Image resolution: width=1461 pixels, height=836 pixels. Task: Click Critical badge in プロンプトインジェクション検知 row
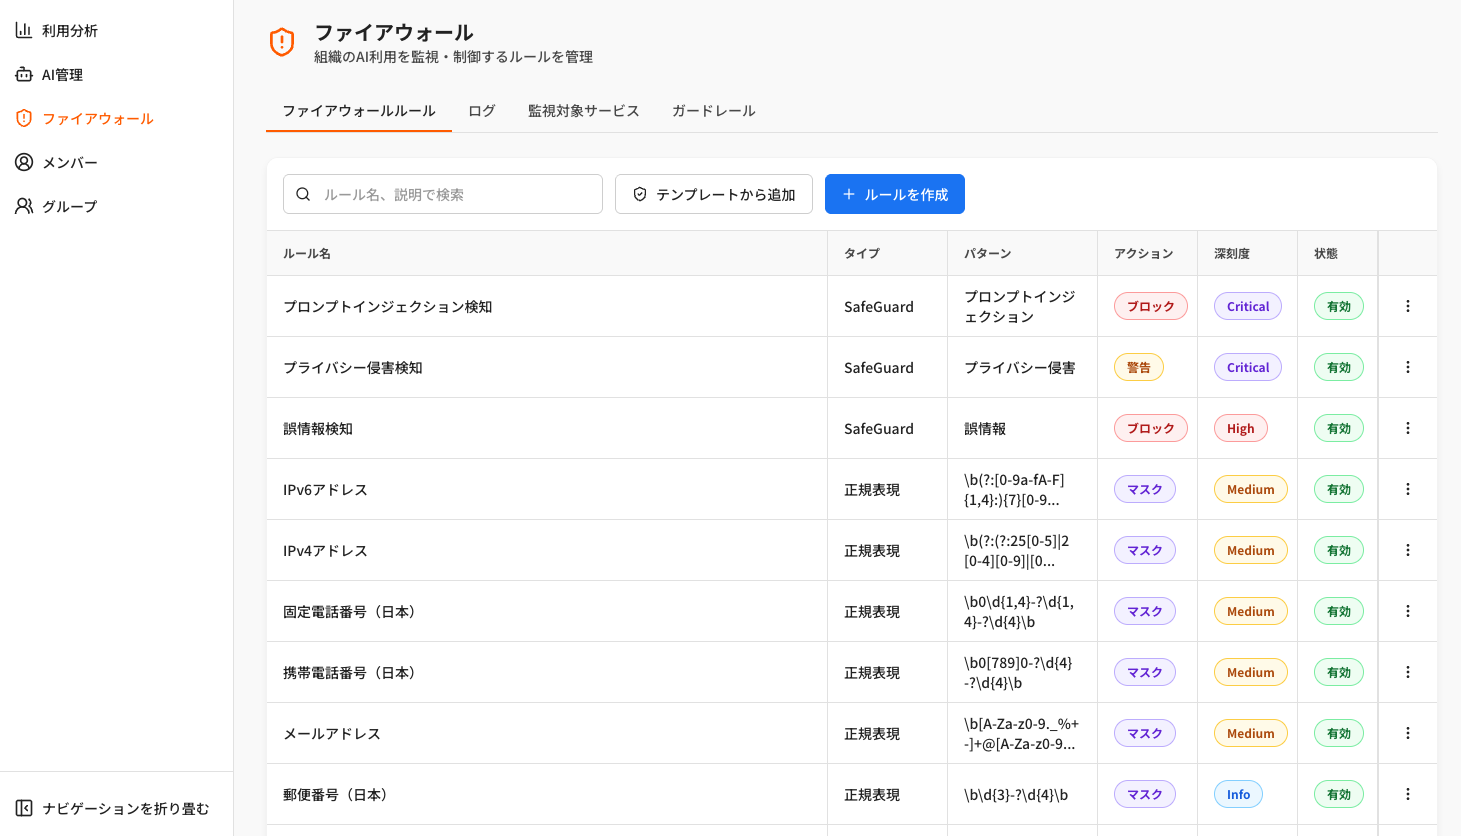(x=1248, y=307)
